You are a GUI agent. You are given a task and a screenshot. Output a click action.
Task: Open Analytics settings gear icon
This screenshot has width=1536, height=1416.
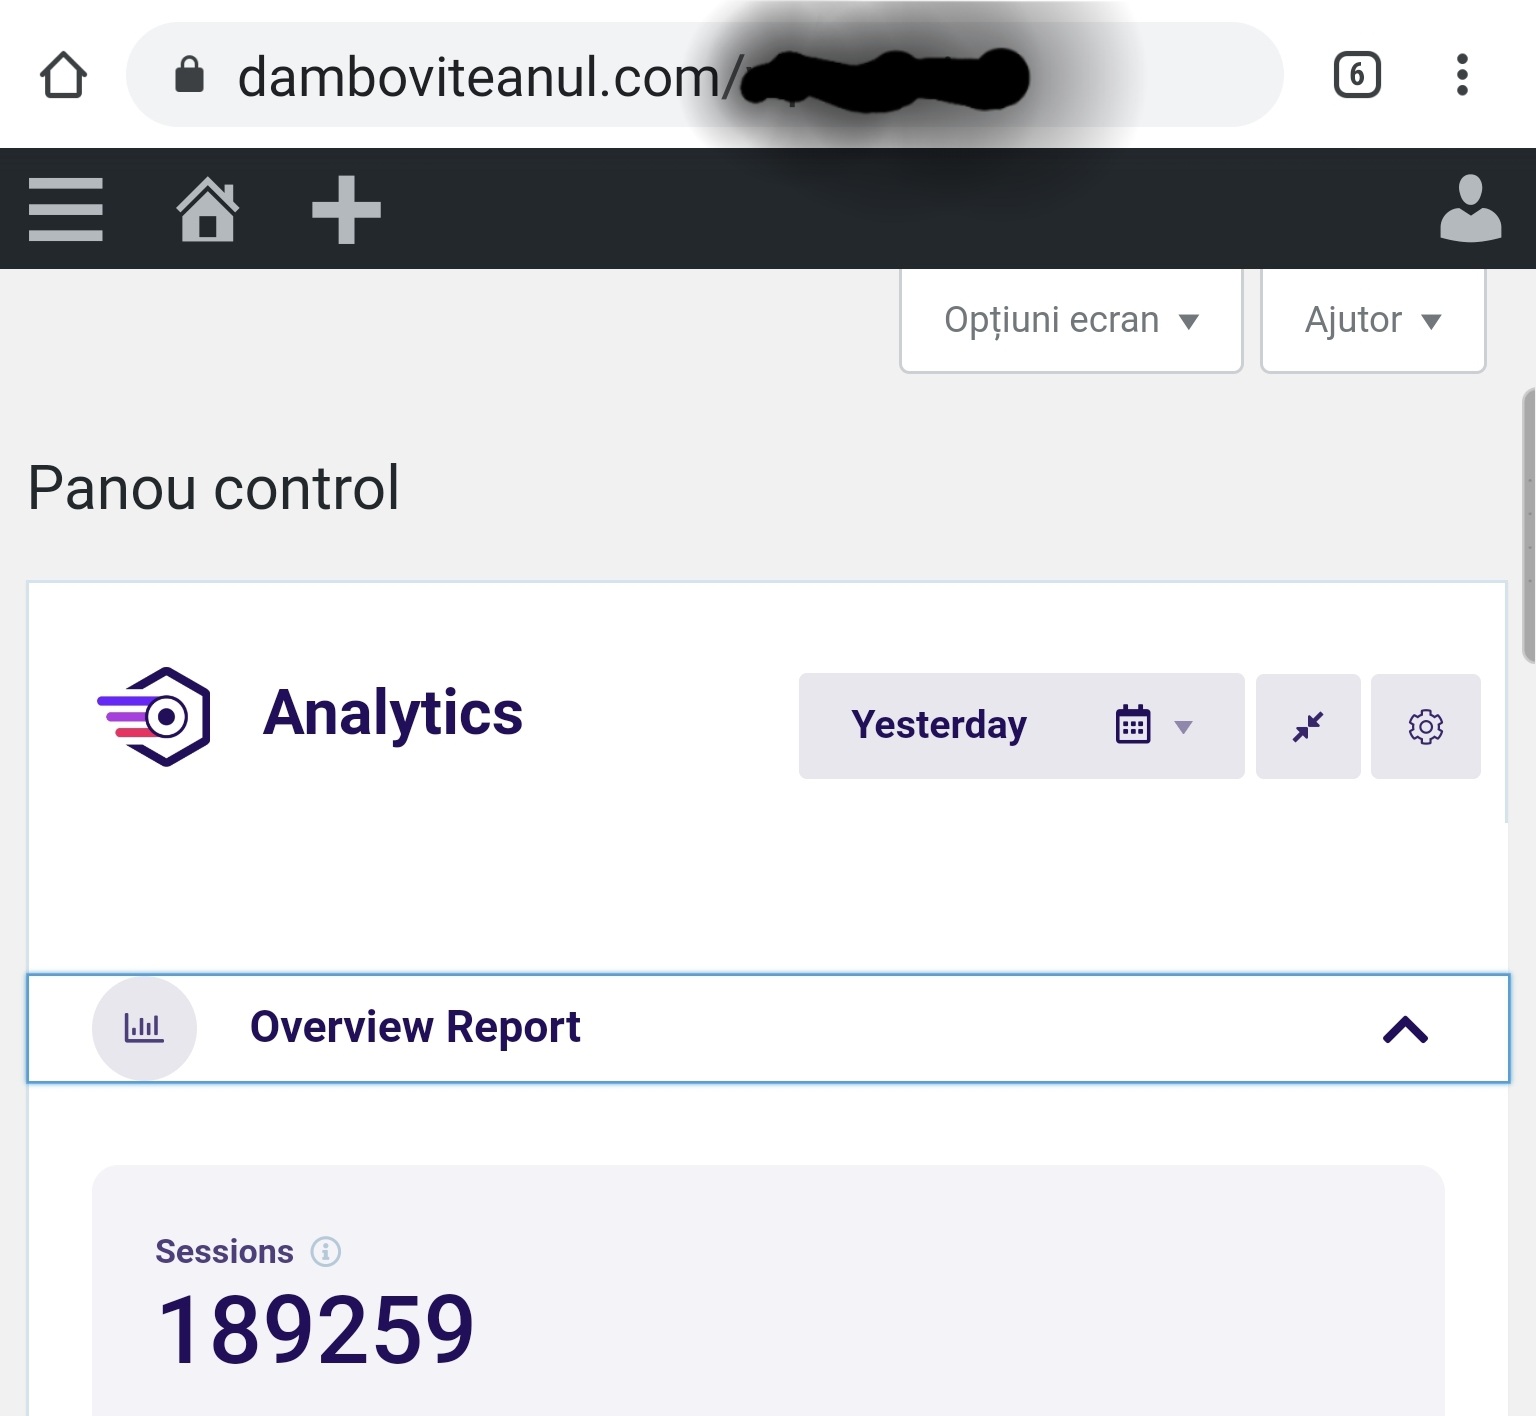1425,727
